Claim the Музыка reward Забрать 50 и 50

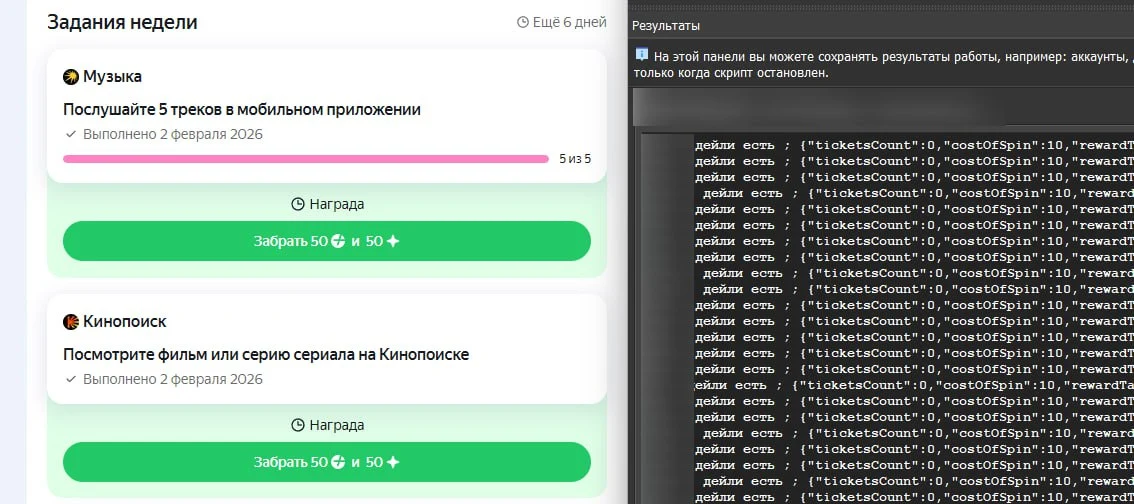pyautogui.click(x=327, y=242)
